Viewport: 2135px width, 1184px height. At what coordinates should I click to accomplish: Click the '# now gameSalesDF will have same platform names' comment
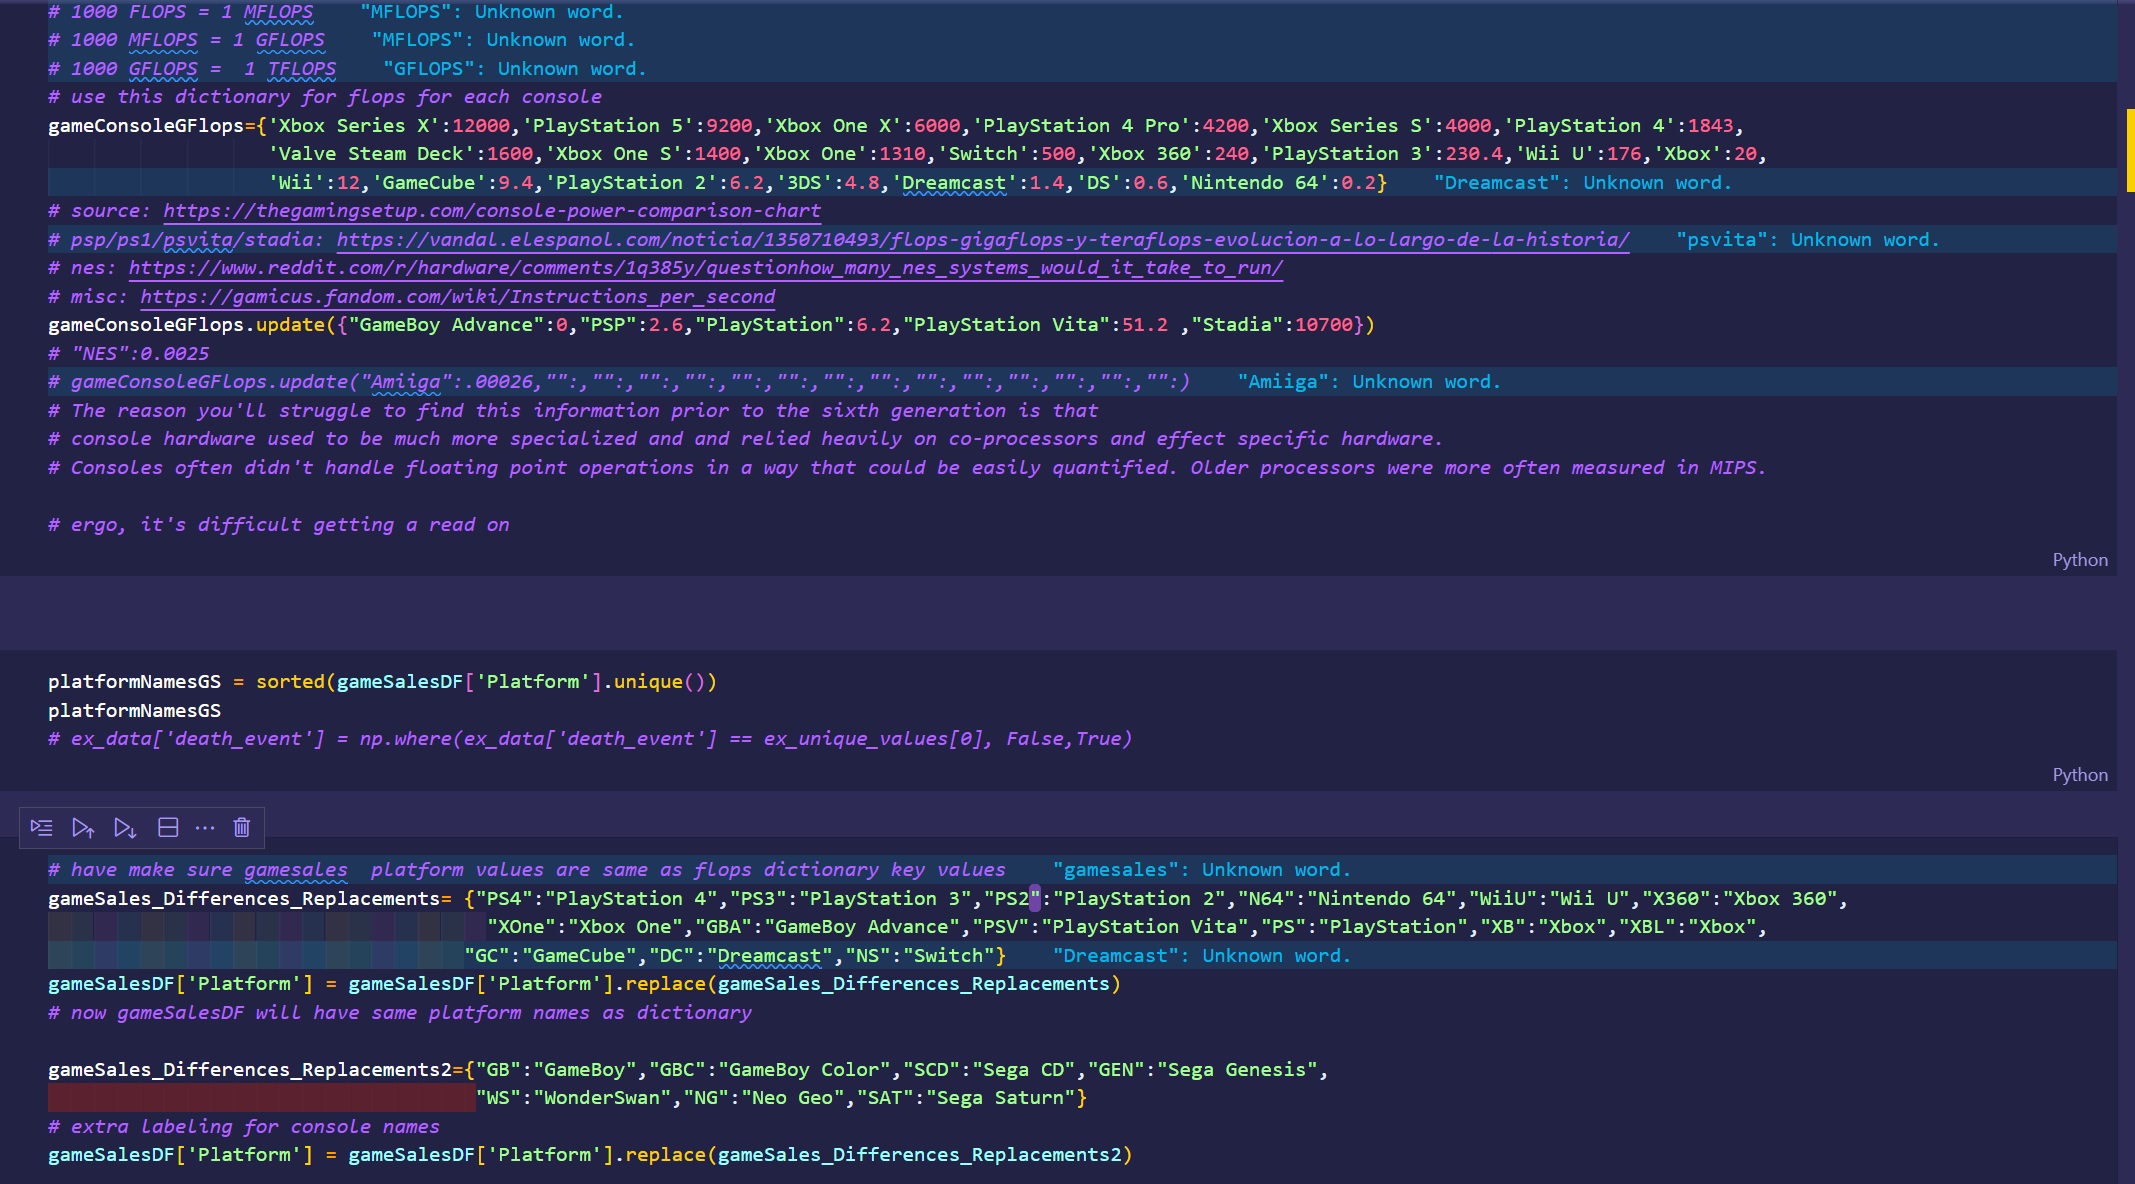click(400, 1013)
